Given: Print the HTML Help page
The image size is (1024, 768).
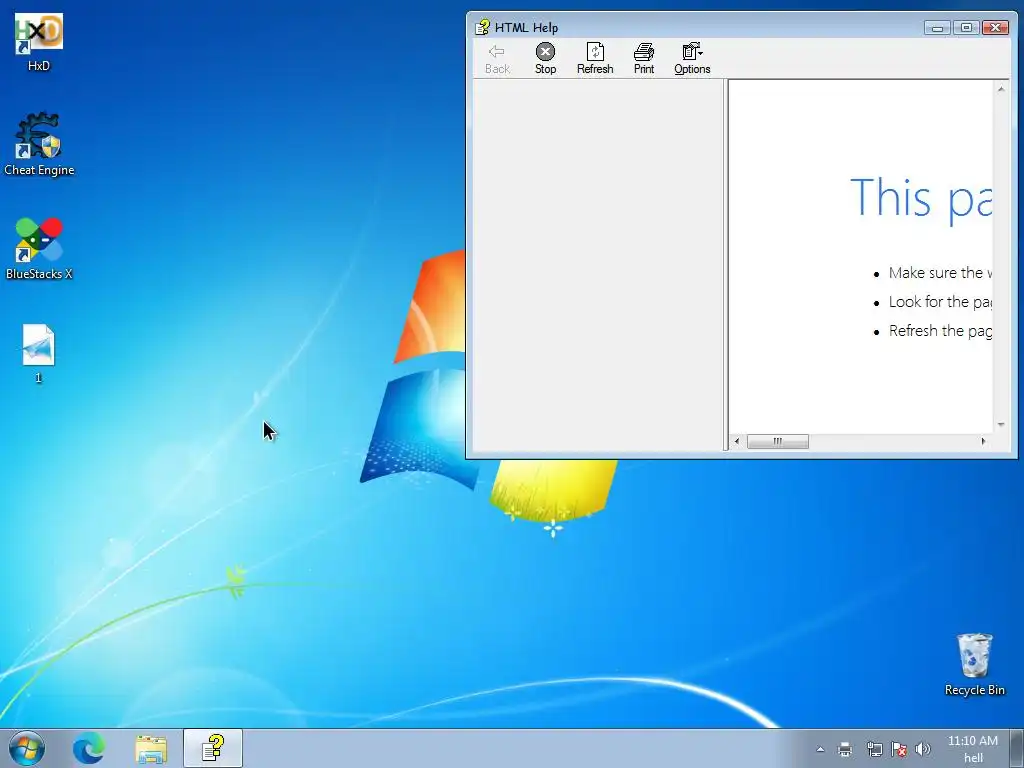Looking at the screenshot, I should [x=643, y=59].
